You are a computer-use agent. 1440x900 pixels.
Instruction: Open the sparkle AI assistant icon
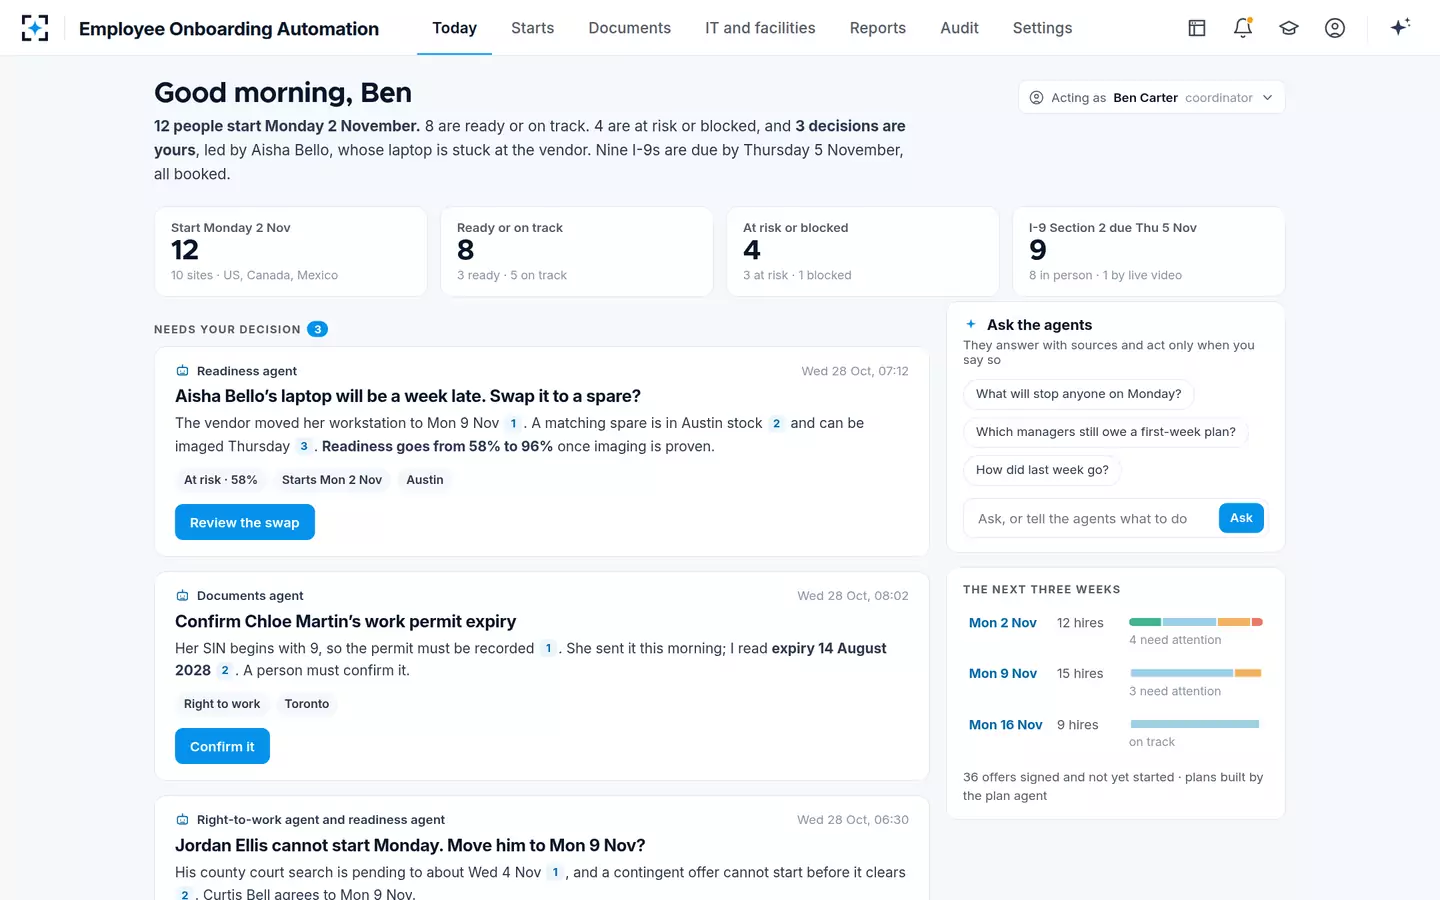(1400, 27)
